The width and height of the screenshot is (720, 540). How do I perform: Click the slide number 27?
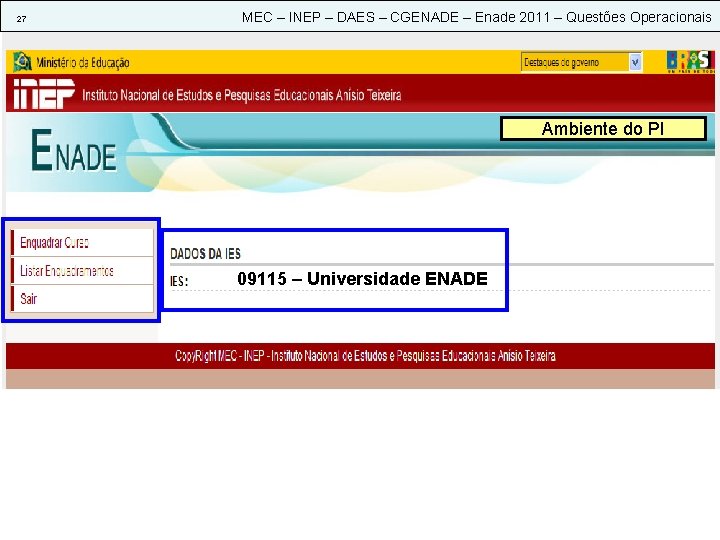21,19
